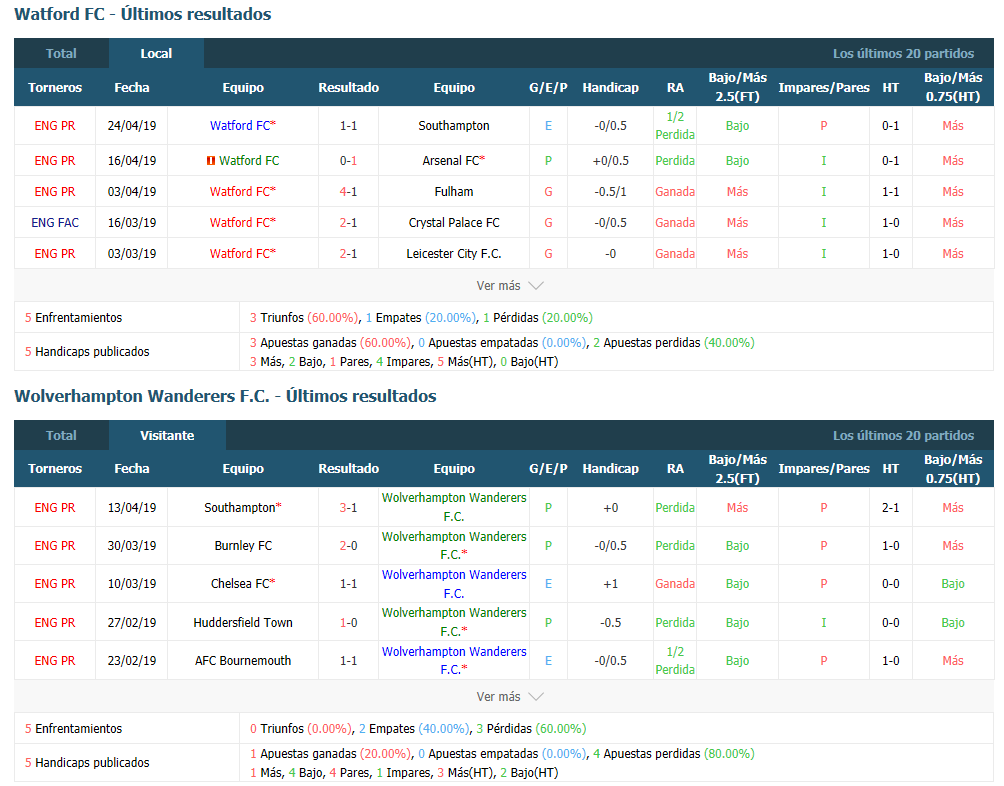Select the Visitante tab

(167, 435)
